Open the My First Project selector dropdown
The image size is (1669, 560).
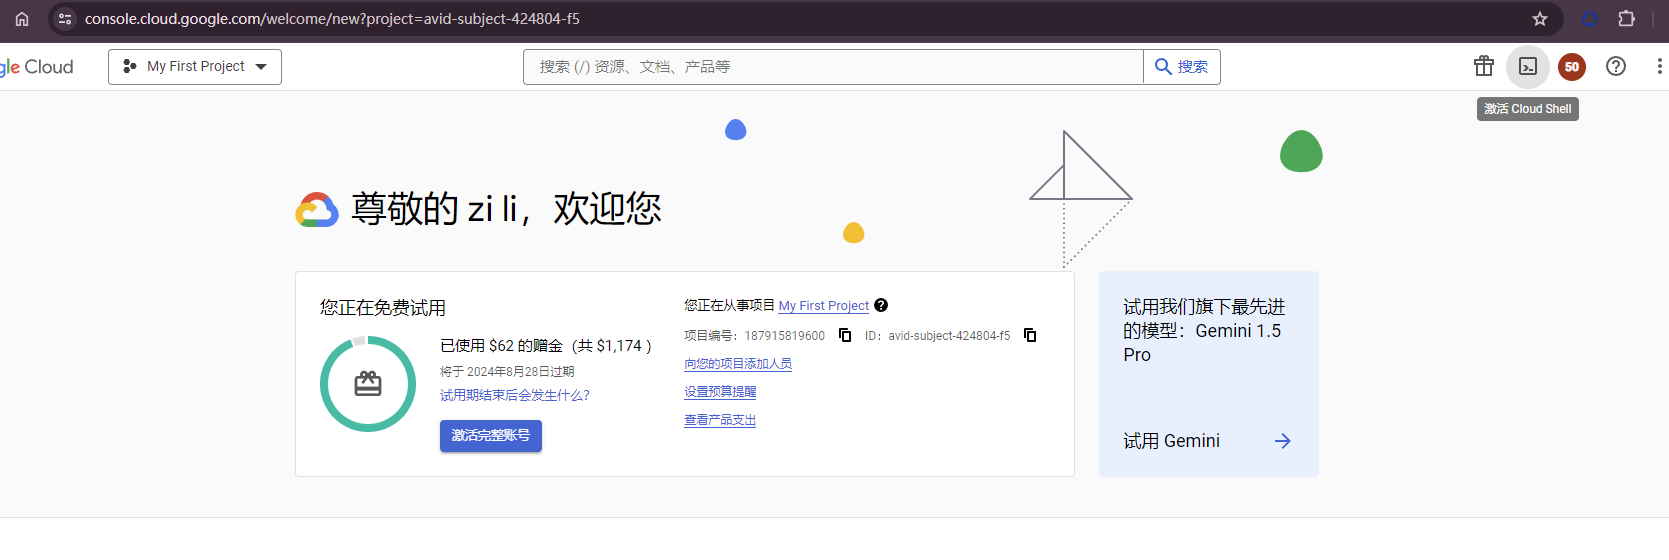tap(195, 67)
